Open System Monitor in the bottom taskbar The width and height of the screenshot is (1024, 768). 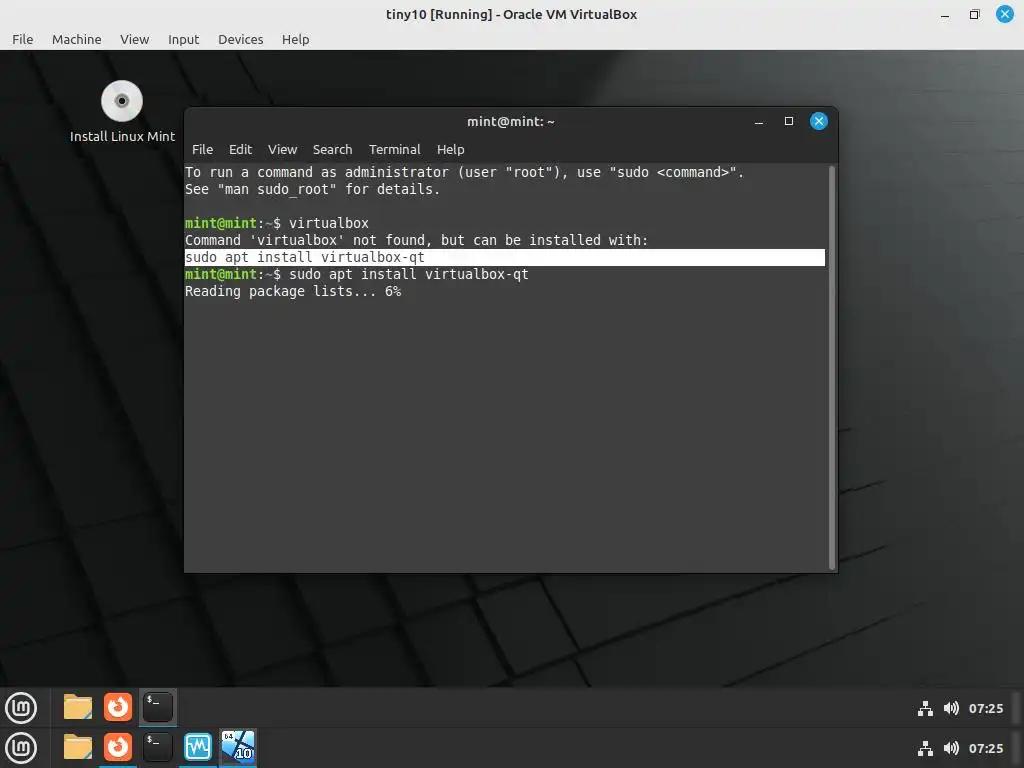tap(198, 748)
